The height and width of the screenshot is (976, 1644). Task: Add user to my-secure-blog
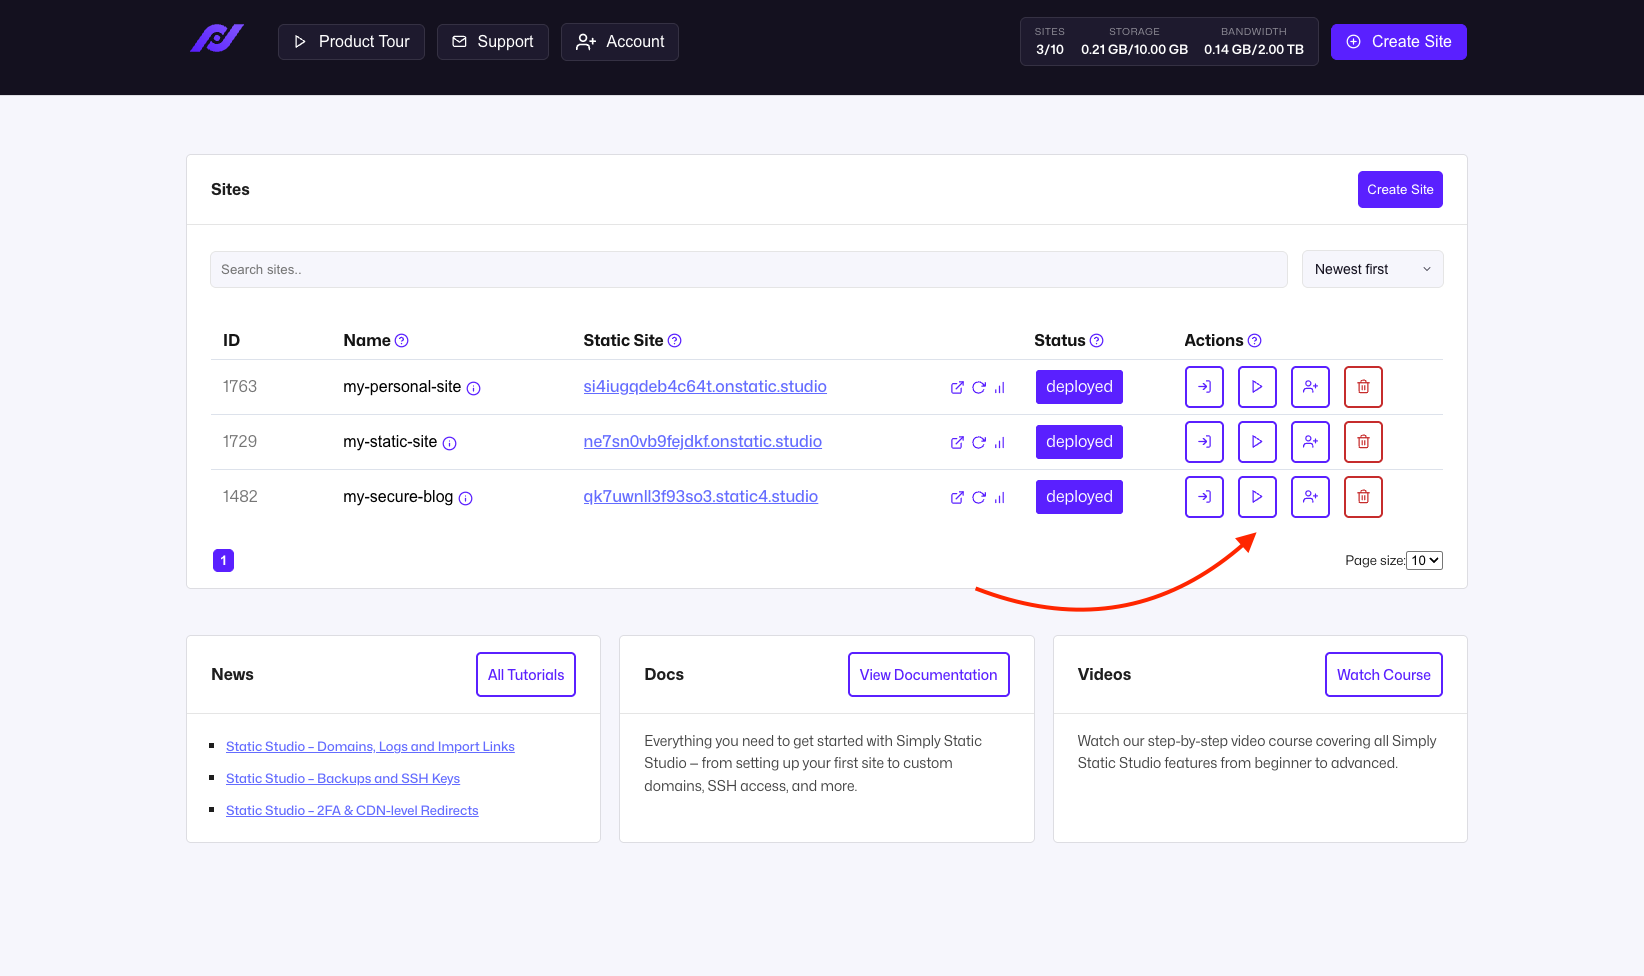pyautogui.click(x=1310, y=497)
